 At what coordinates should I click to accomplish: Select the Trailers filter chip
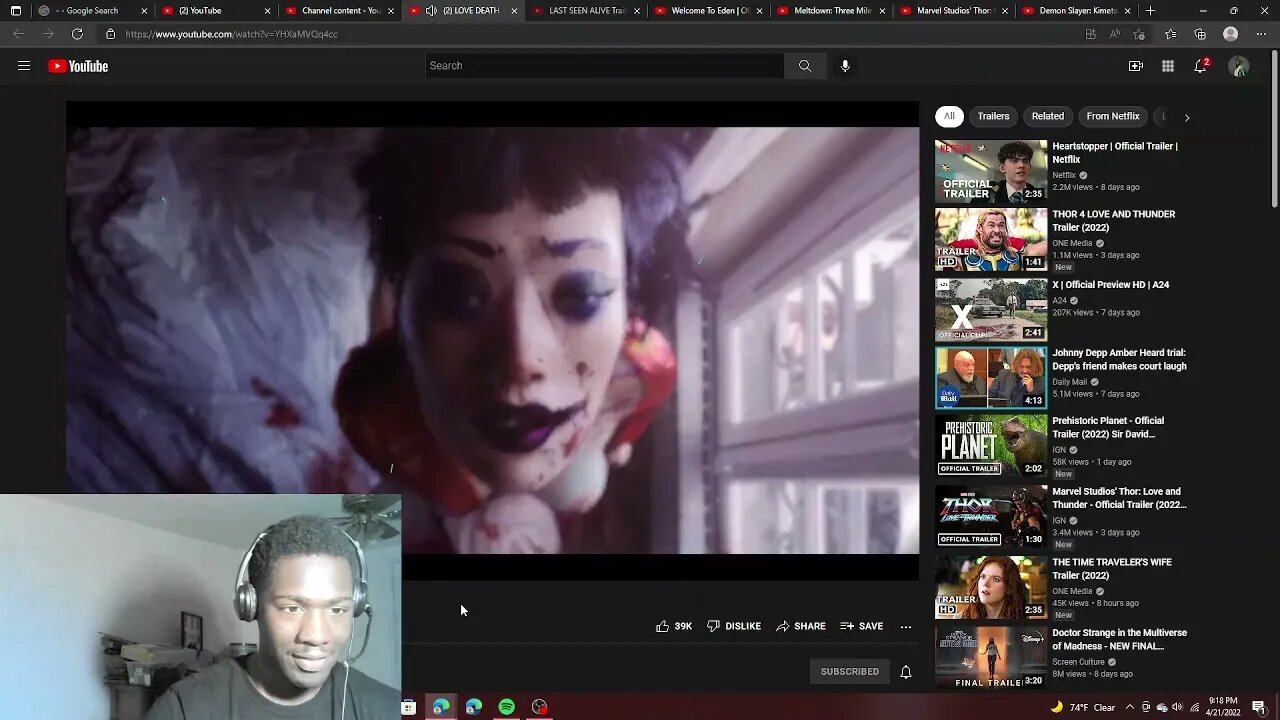coord(993,116)
